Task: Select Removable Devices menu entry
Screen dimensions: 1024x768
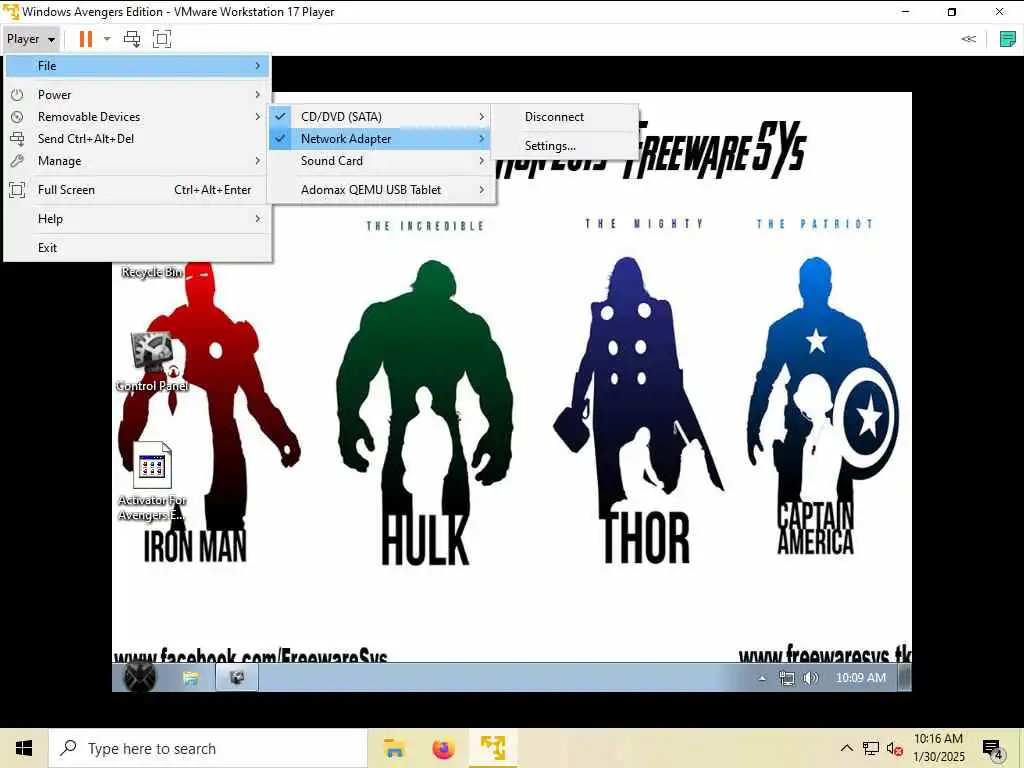Action: (138, 117)
